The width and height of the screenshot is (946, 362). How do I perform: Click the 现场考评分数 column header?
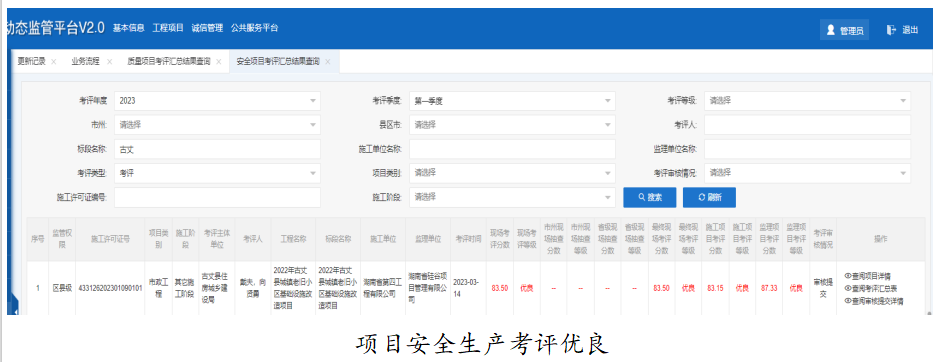(x=500, y=239)
